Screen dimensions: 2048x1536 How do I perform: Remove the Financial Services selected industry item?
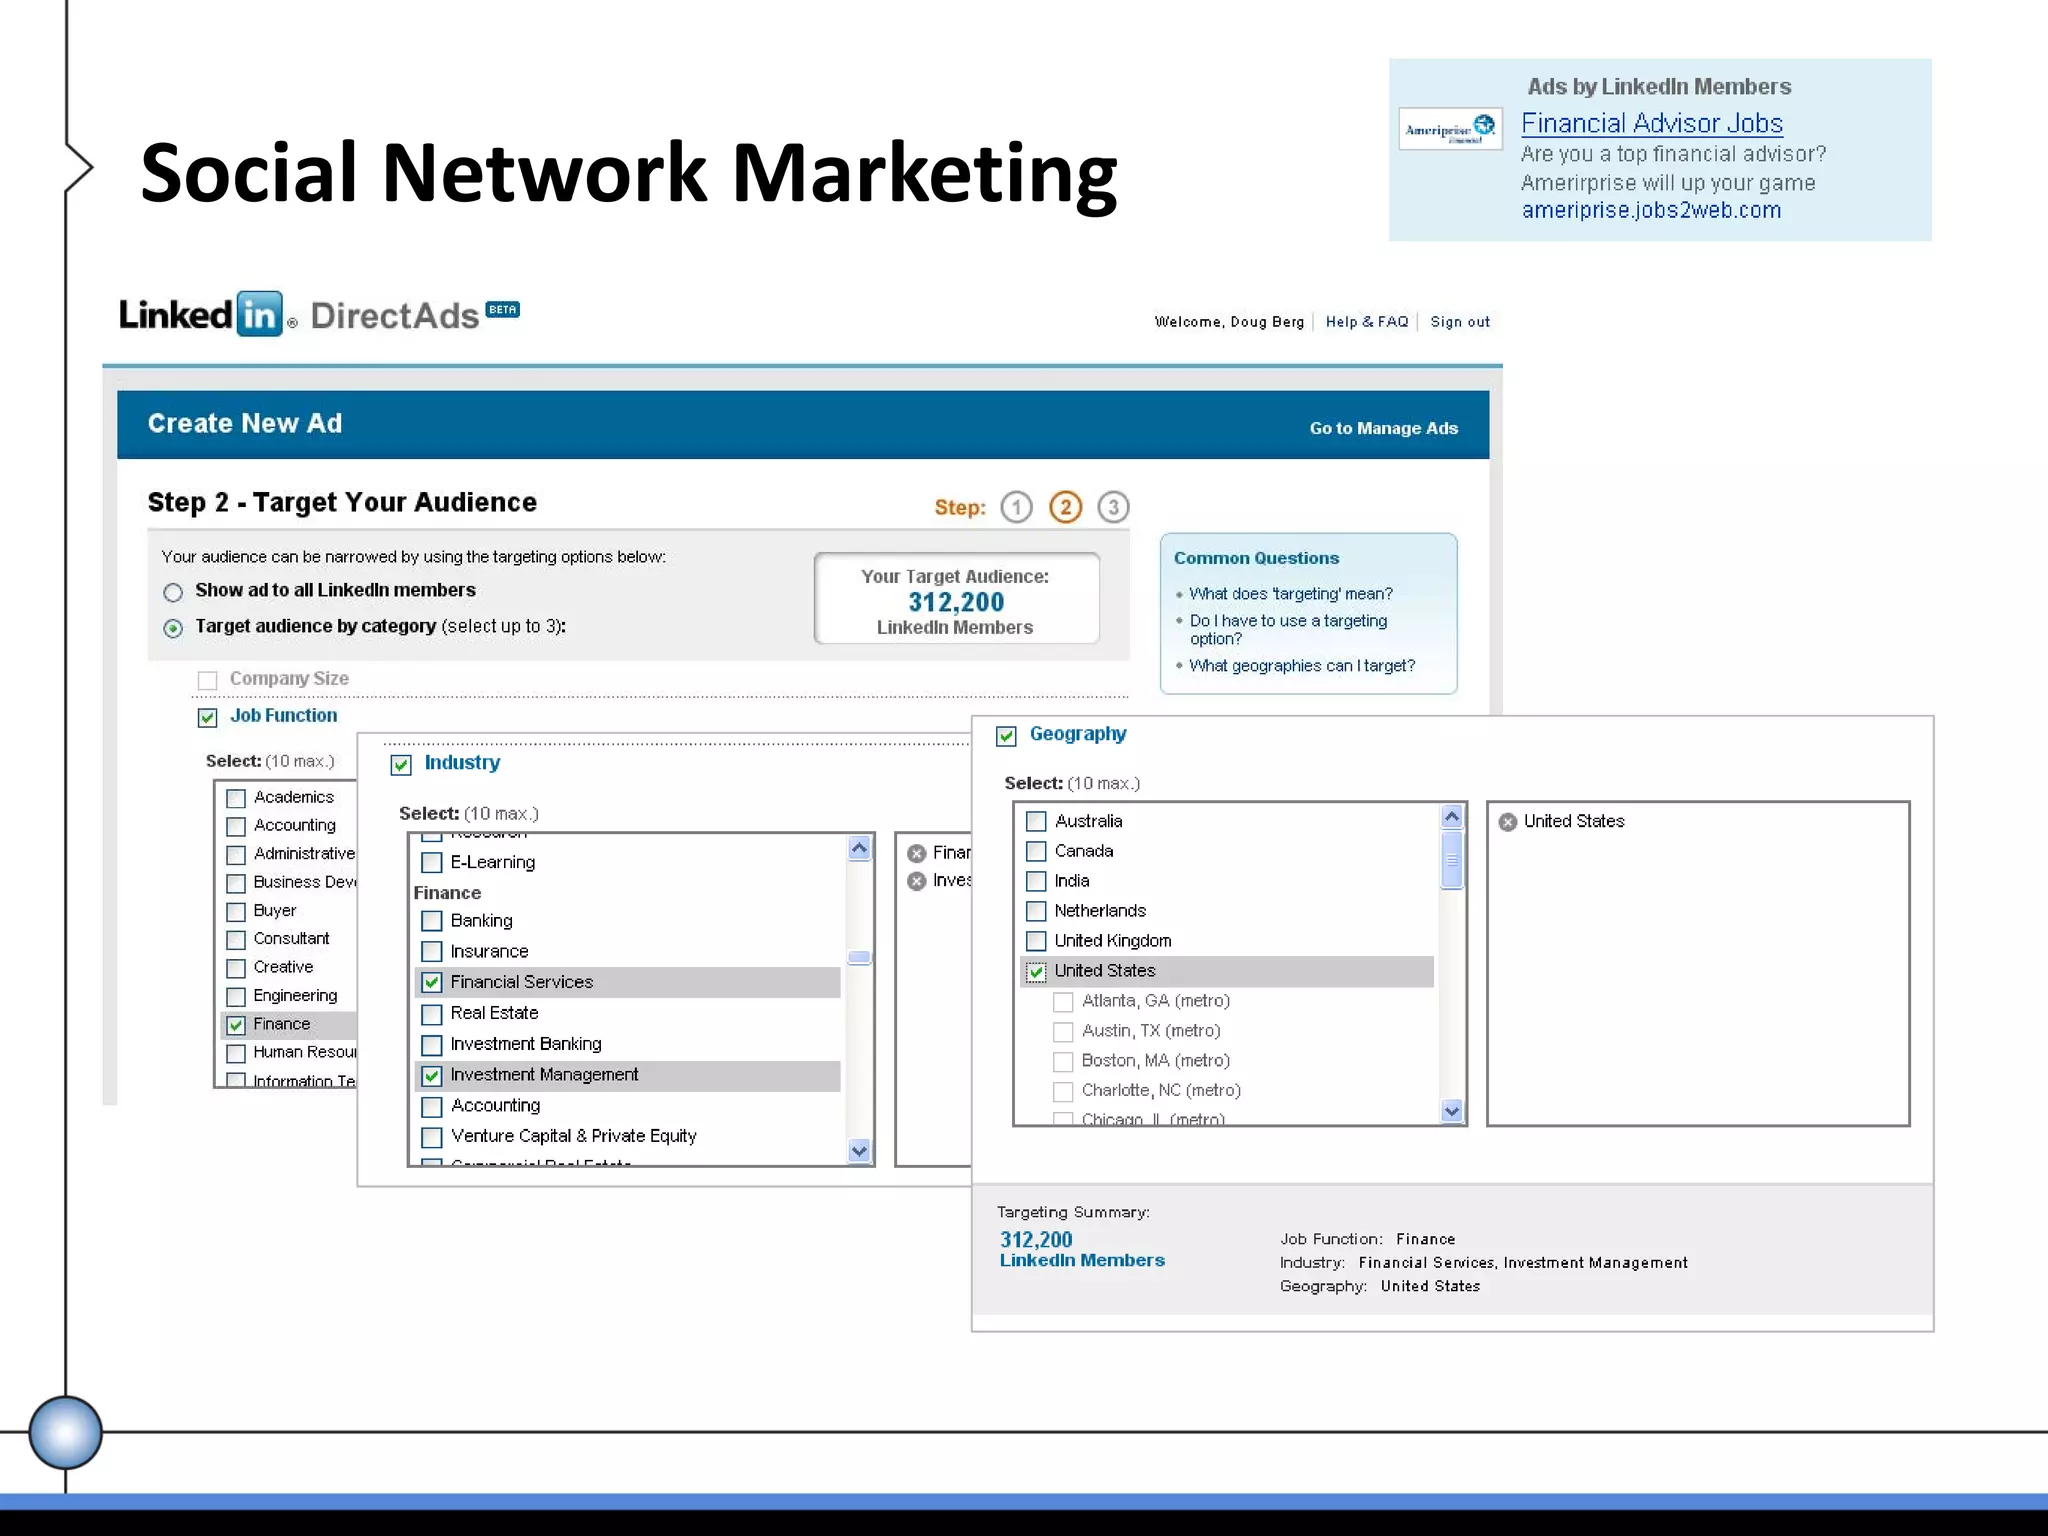pos(916,853)
